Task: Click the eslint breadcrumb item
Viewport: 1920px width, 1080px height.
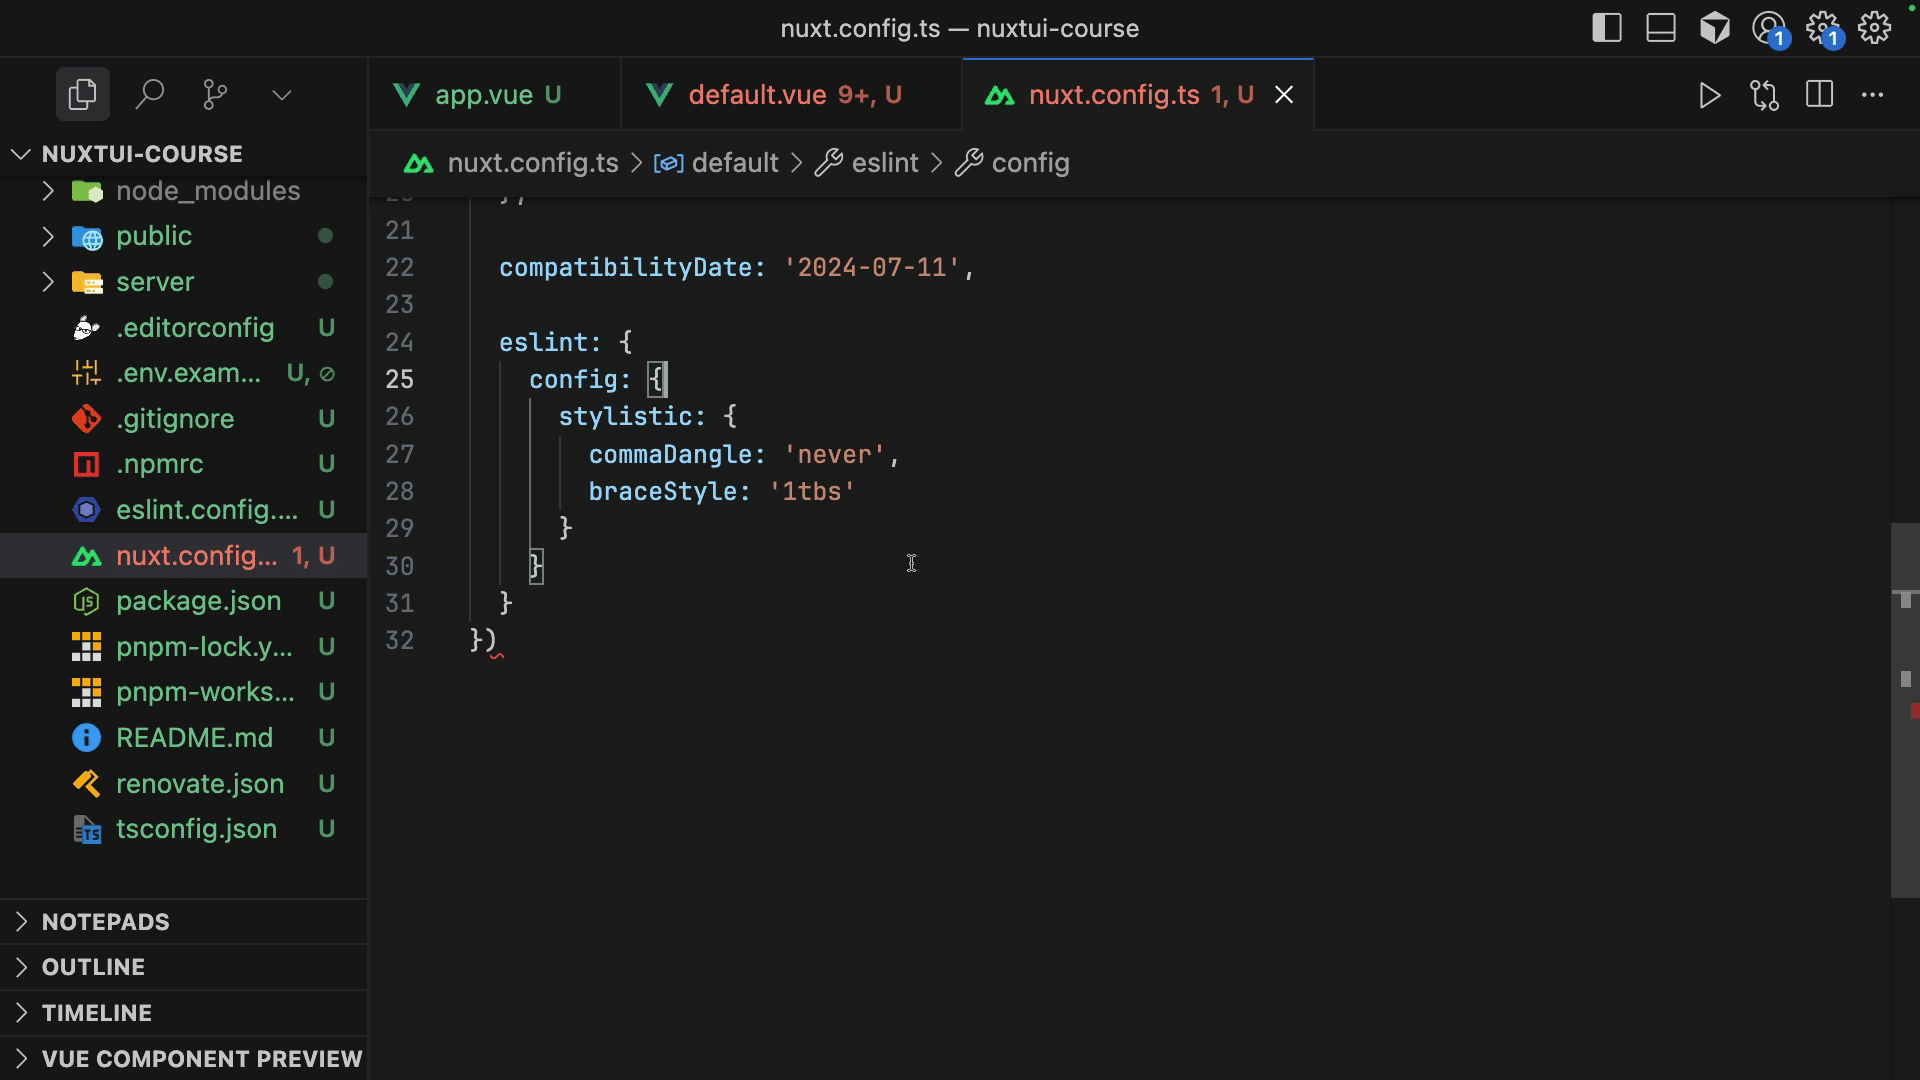Action: click(884, 163)
